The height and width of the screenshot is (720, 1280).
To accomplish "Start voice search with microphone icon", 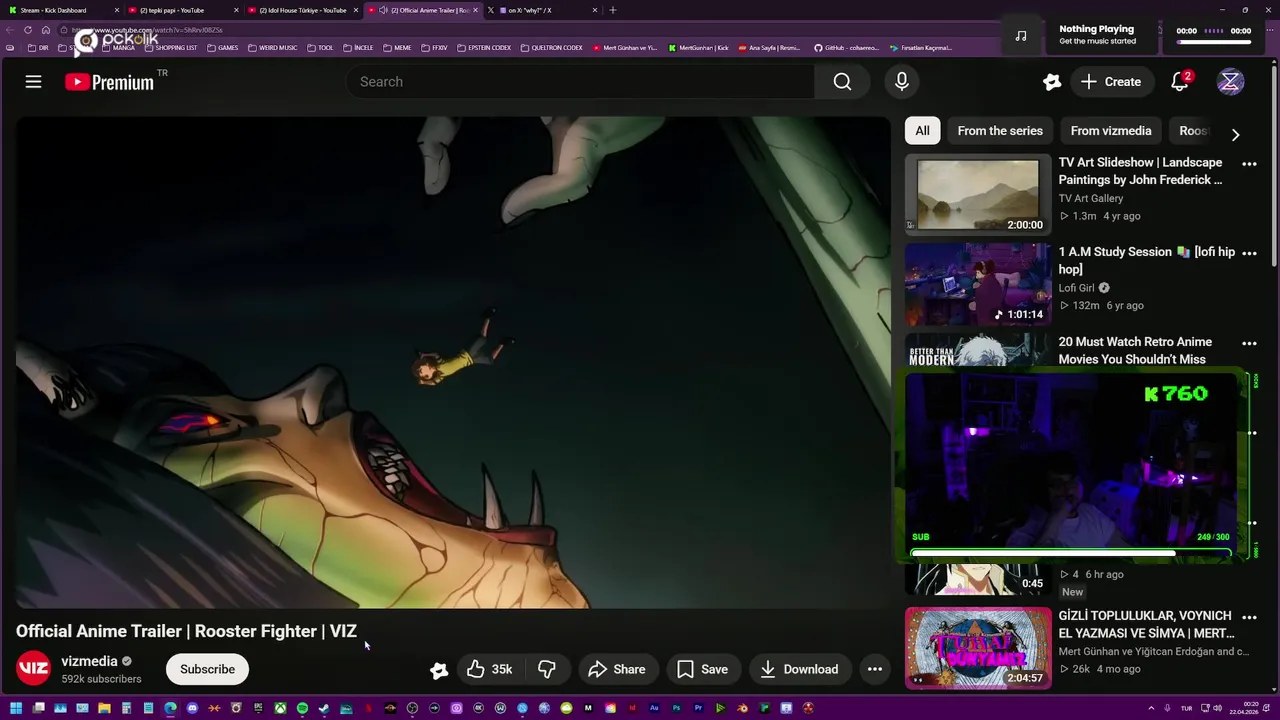I will [x=902, y=82].
